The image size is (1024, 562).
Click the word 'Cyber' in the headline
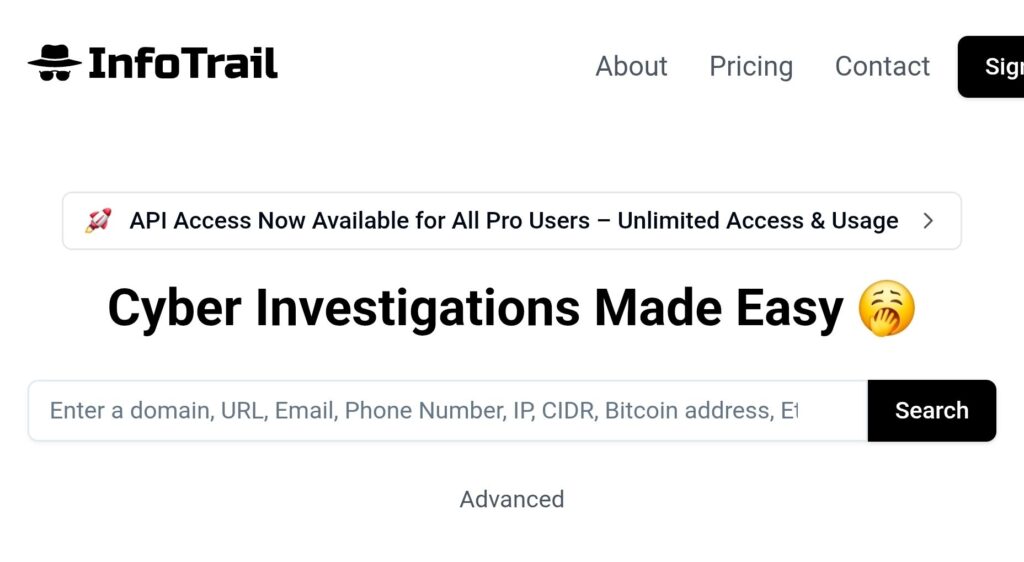[x=173, y=309]
